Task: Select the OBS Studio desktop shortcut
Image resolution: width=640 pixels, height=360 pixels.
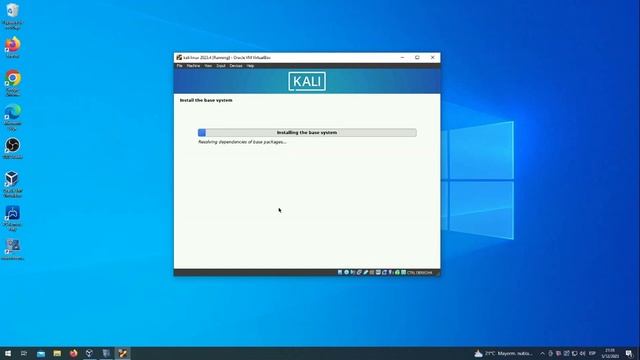Action: point(13,148)
